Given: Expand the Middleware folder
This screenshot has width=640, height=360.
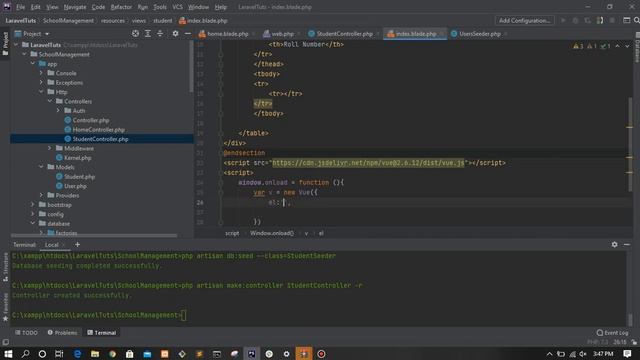Looking at the screenshot, I should [x=50, y=148].
